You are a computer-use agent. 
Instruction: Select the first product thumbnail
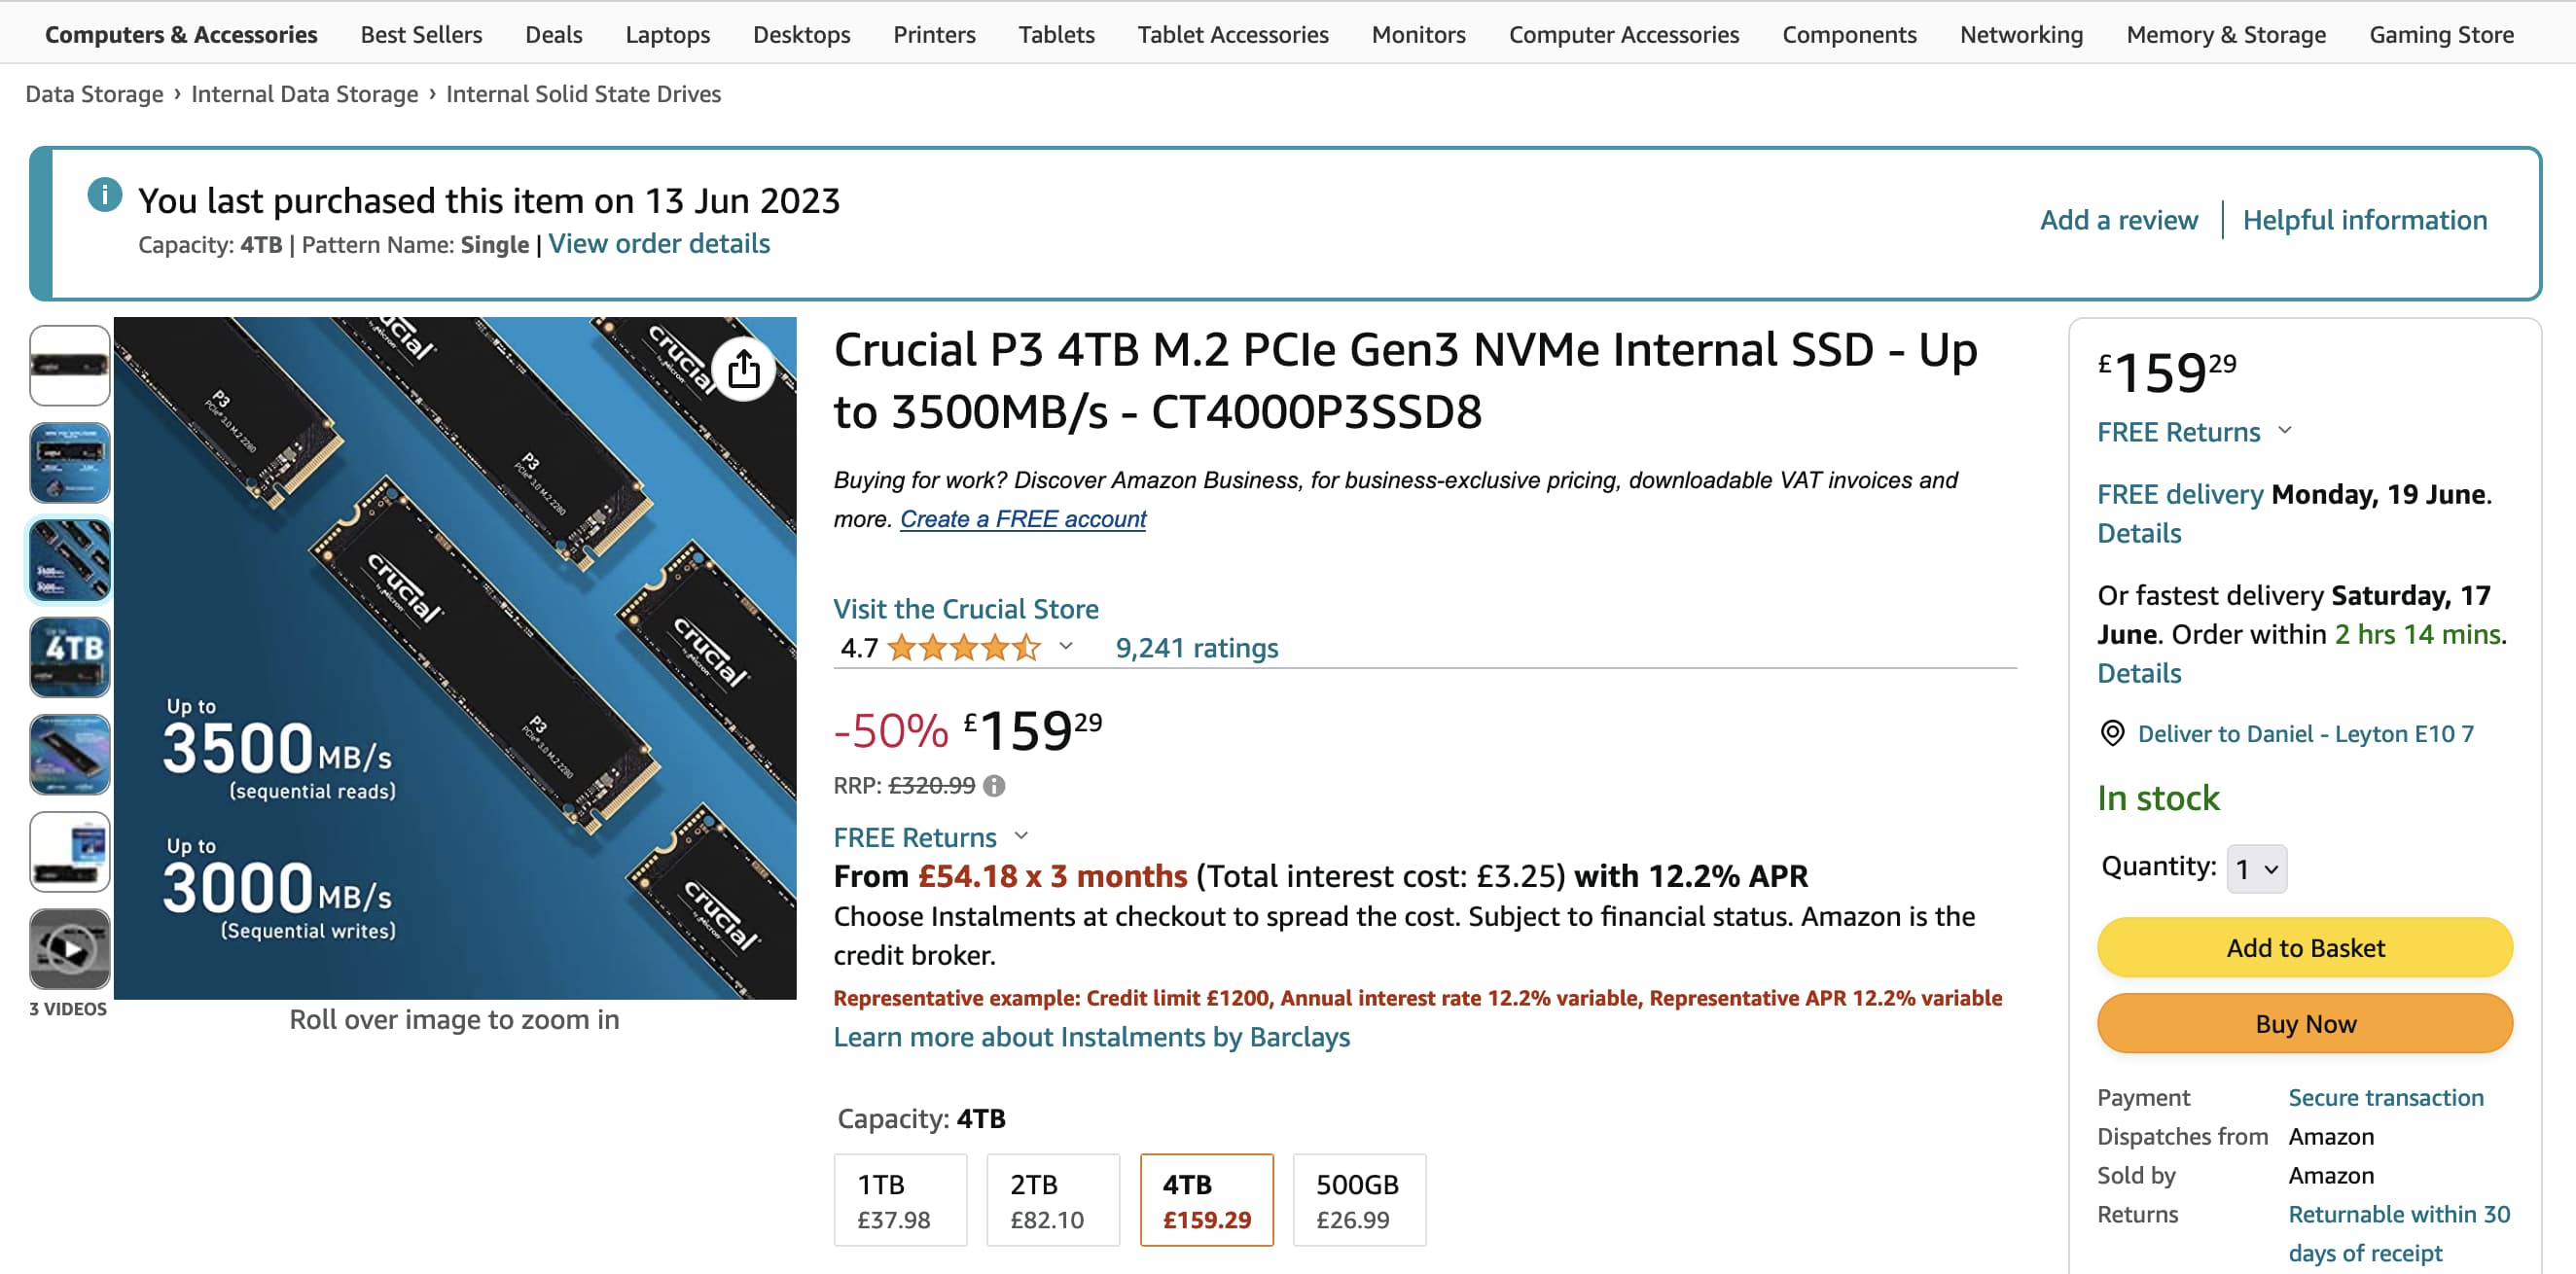pos(69,365)
